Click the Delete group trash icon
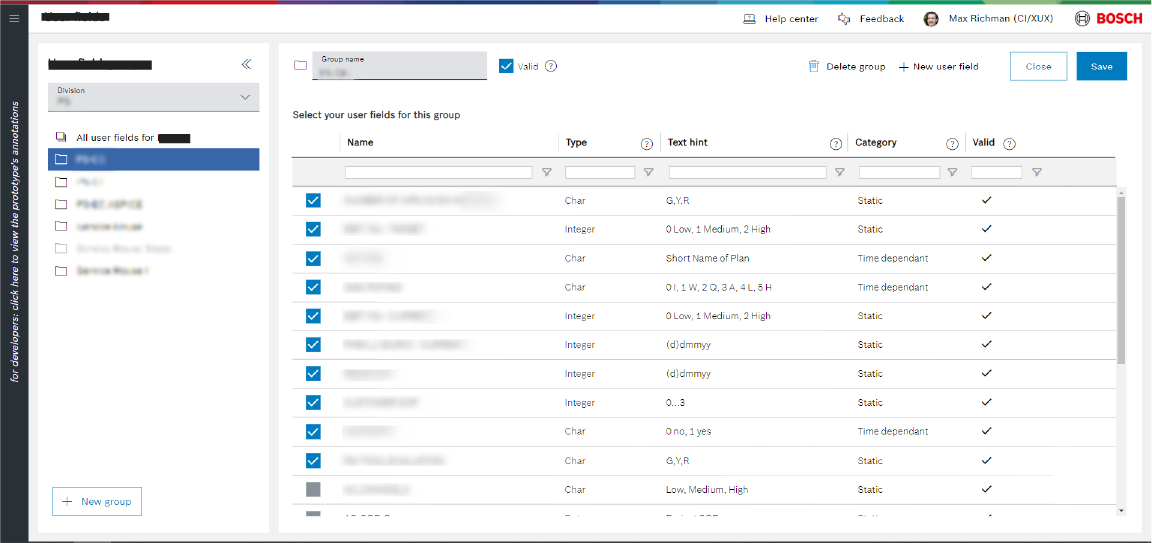The image size is (1152, 543). click(814, 67)
